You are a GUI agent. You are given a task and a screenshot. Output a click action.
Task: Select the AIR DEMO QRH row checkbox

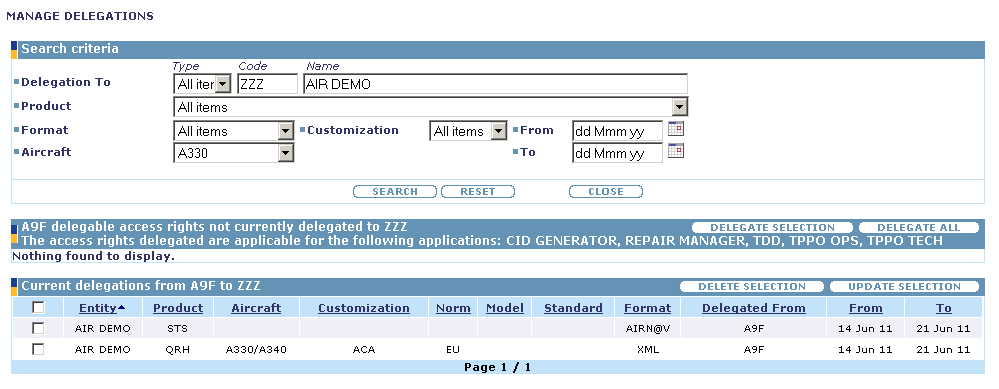coord(38,350)
